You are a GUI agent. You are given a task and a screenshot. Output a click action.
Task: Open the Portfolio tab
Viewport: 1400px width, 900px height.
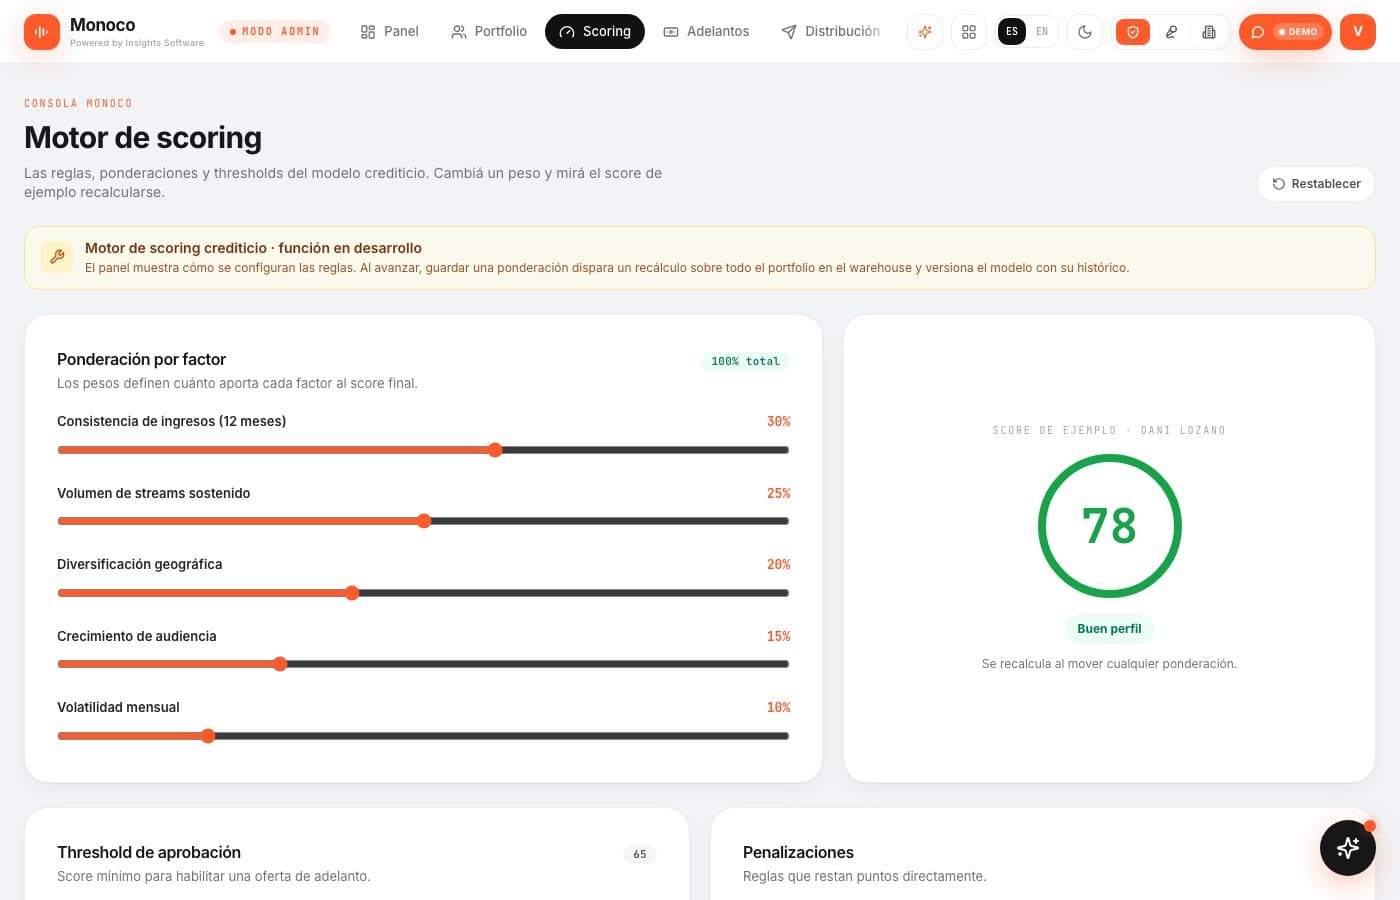[489, 32]
